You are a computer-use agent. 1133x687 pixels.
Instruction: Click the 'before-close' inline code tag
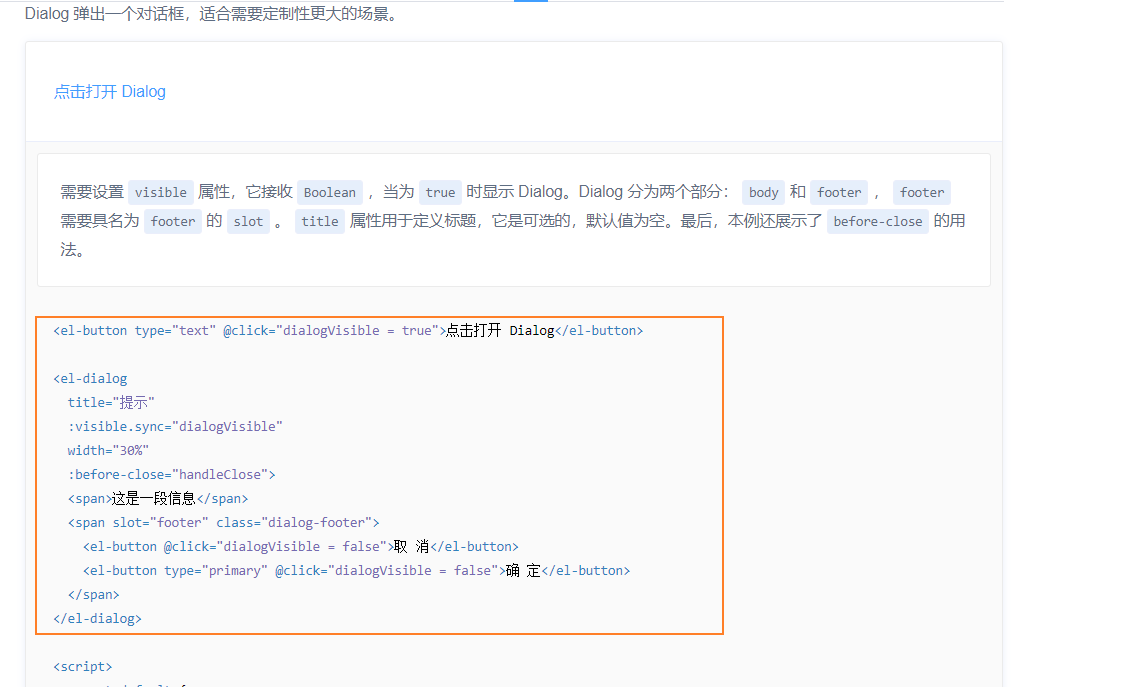[877, 221]
